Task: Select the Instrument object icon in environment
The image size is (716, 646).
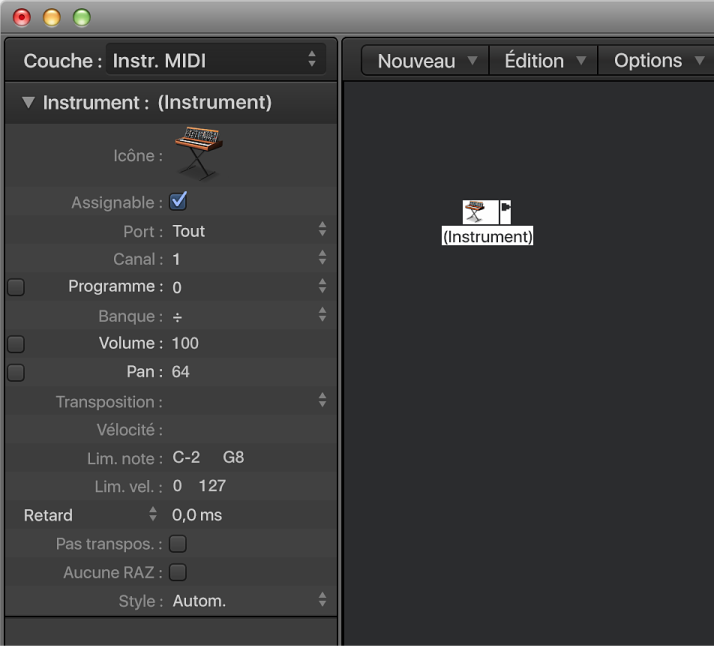Action: (x=475, y=212)
